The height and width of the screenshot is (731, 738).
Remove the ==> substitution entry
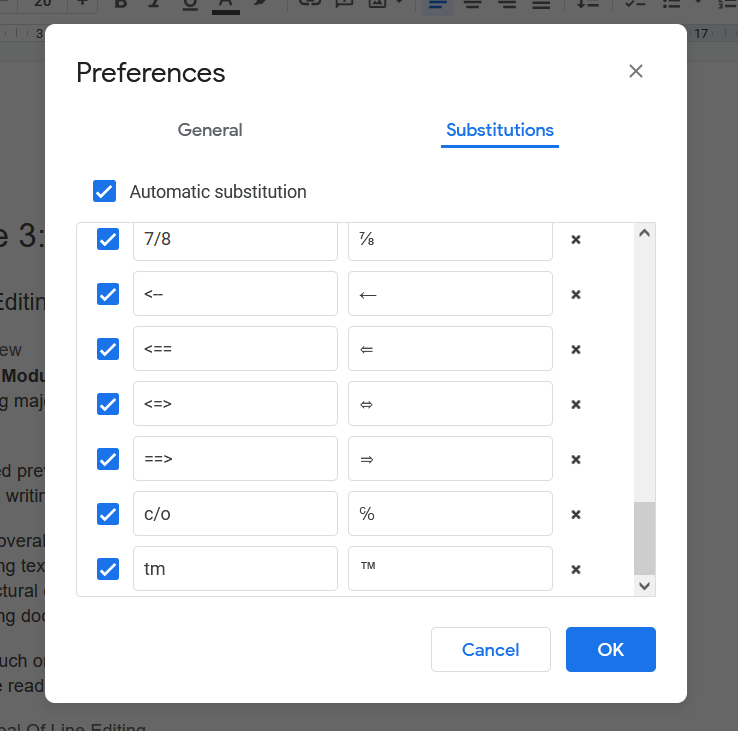pos(575,459)
